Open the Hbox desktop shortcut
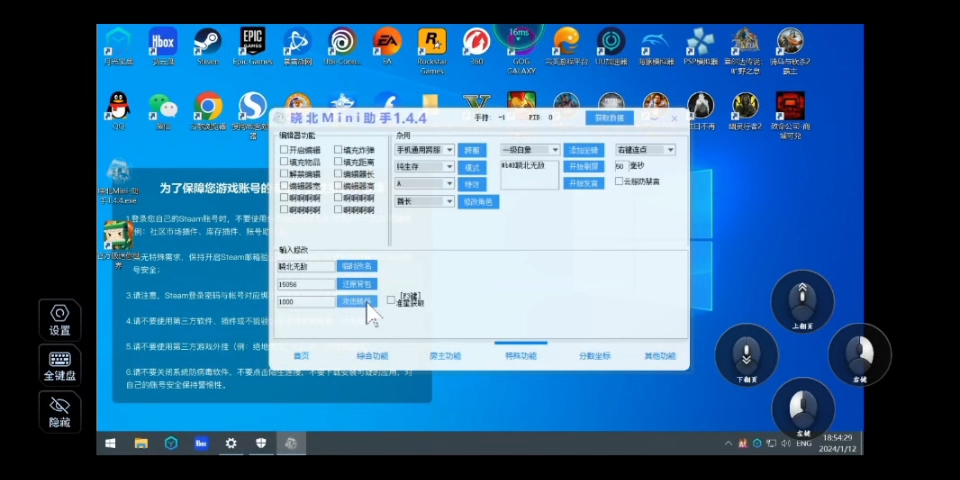 [x=163, y=46]
